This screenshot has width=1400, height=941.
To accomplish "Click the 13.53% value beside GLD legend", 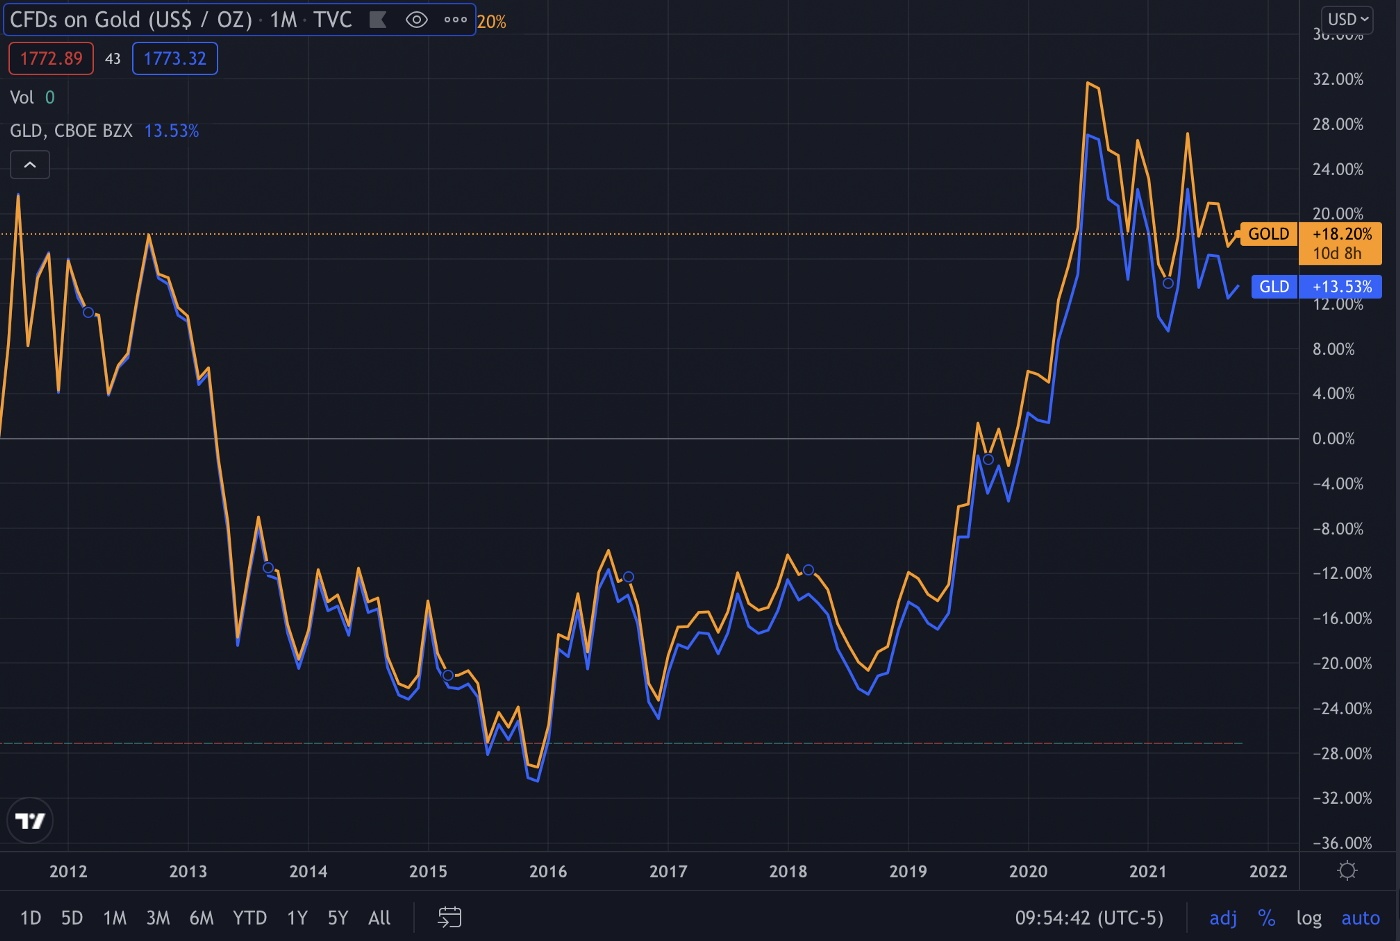I will point(171,131).
